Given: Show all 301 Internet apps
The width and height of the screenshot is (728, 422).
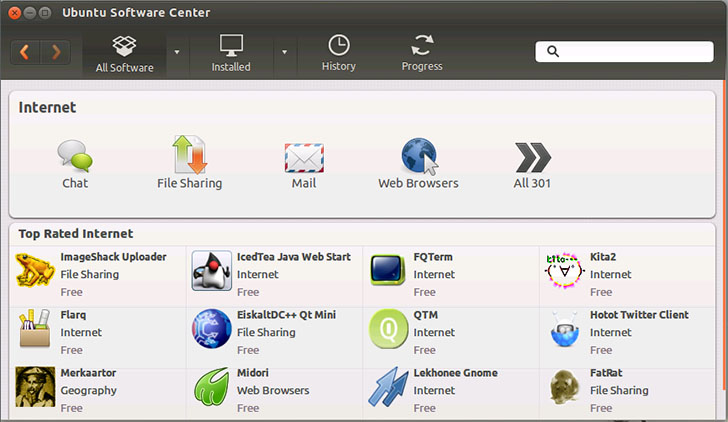Looking at the screenshot, I should pyautogui.click(x=532, y=157).
